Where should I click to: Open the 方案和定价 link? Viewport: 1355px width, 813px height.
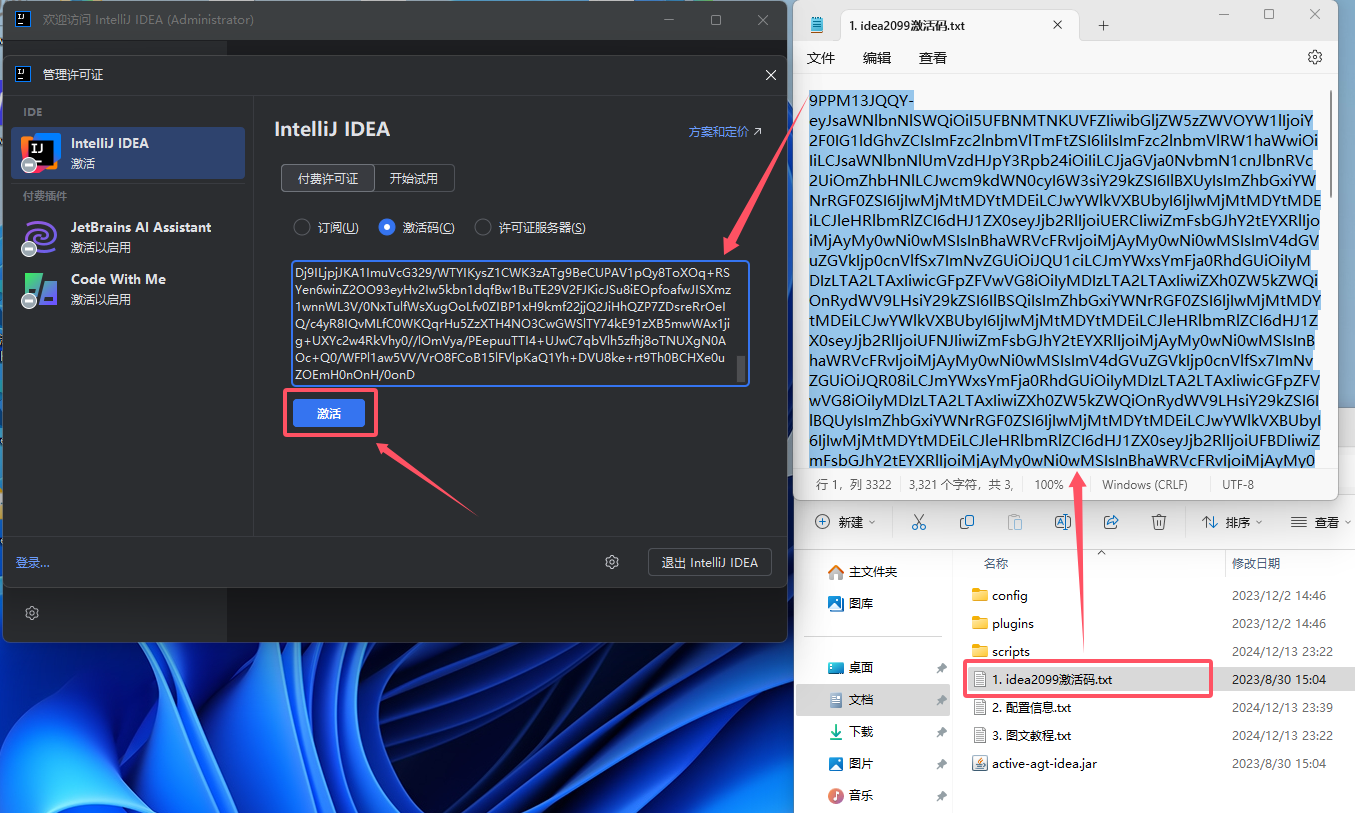pos(725,131)
